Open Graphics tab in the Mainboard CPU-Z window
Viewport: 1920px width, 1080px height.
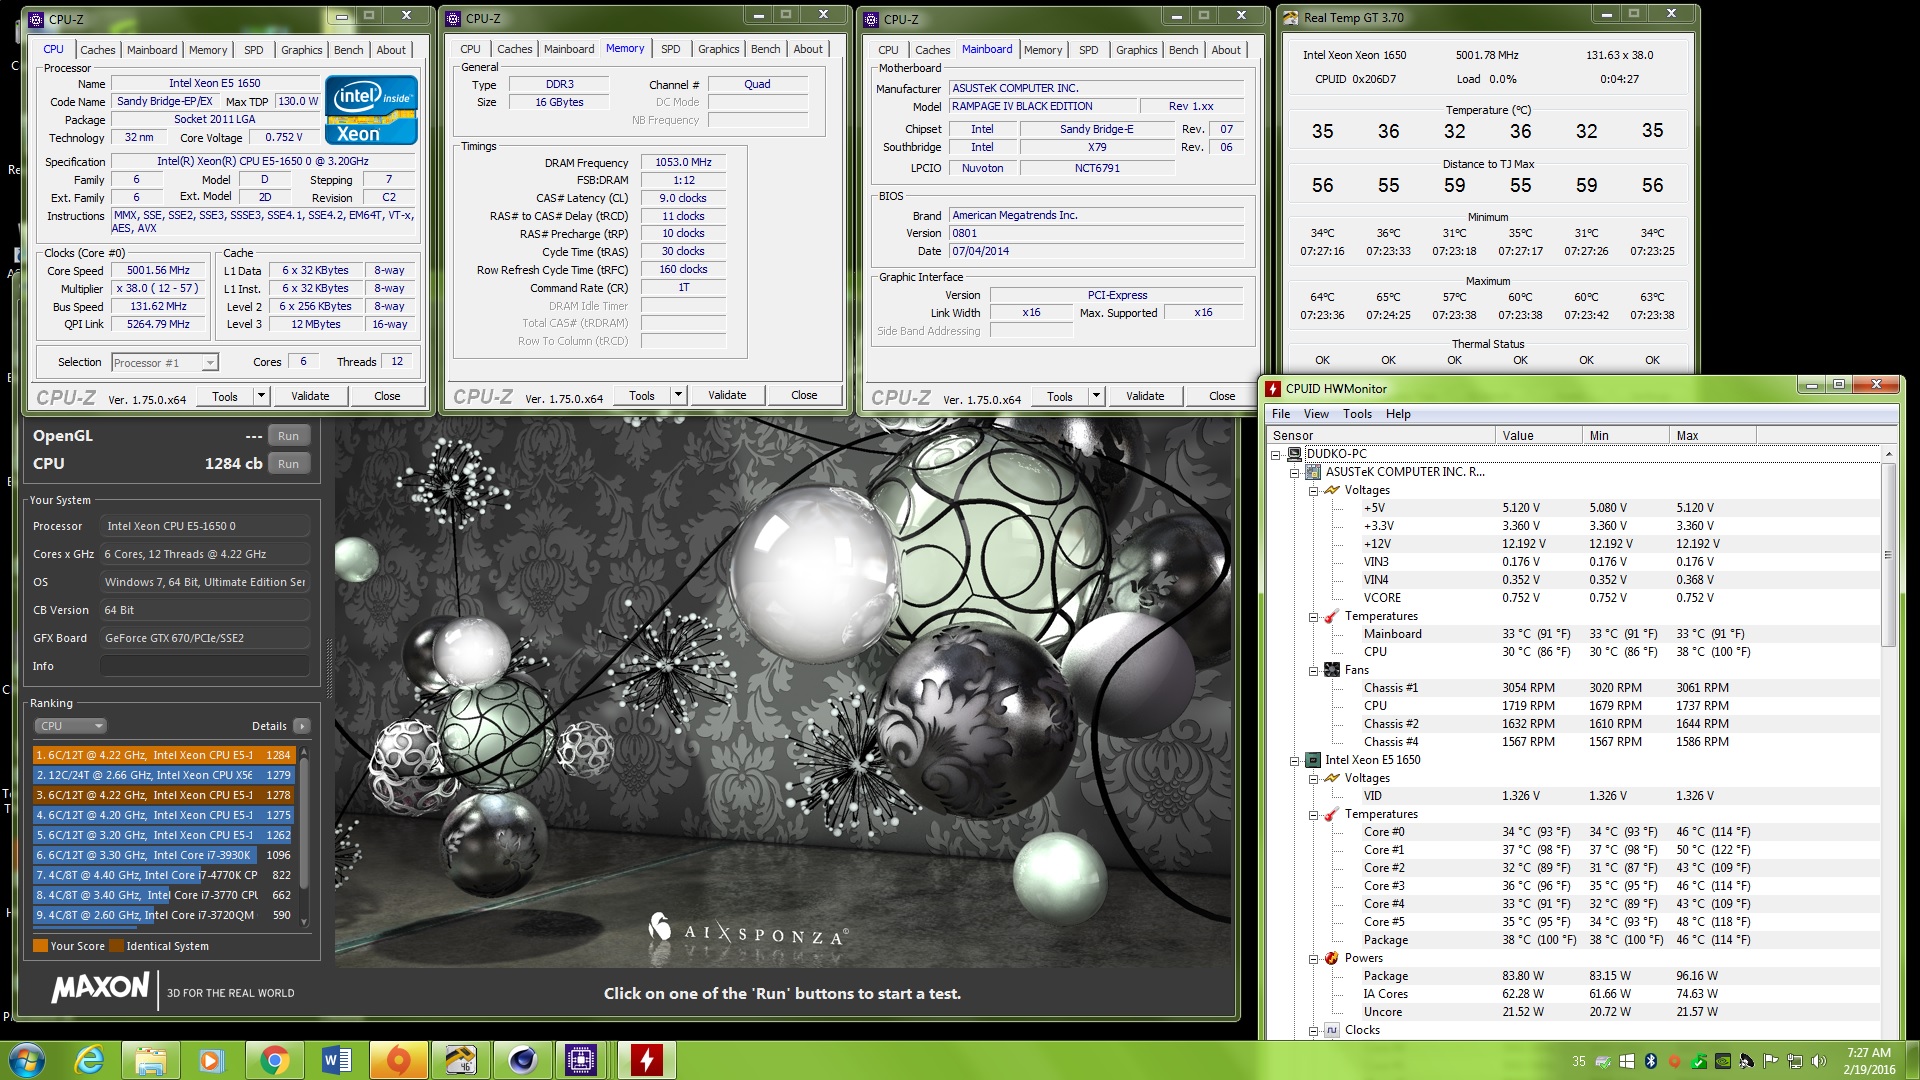pos(1136,50)
